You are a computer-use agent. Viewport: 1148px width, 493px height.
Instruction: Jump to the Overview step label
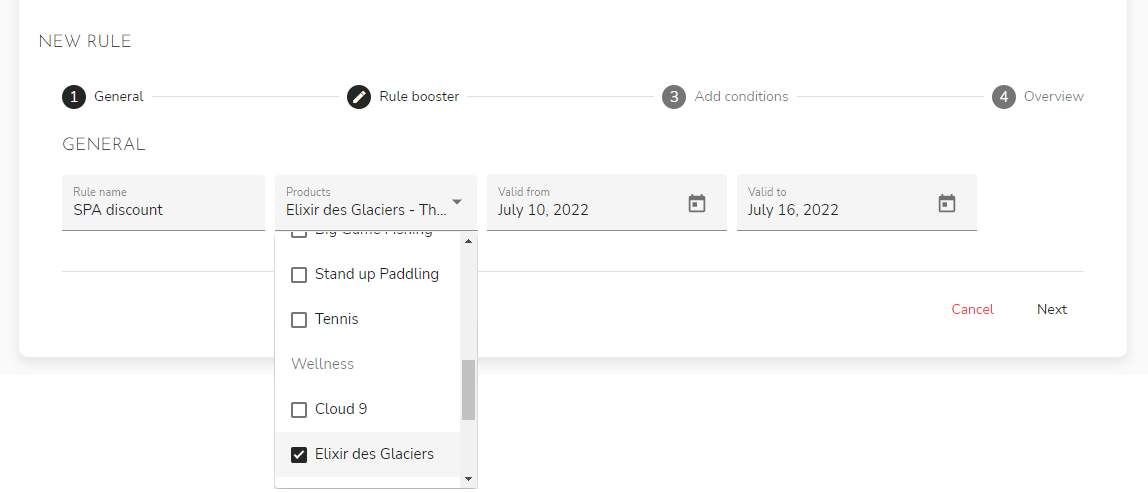[x=1053, y=97]
